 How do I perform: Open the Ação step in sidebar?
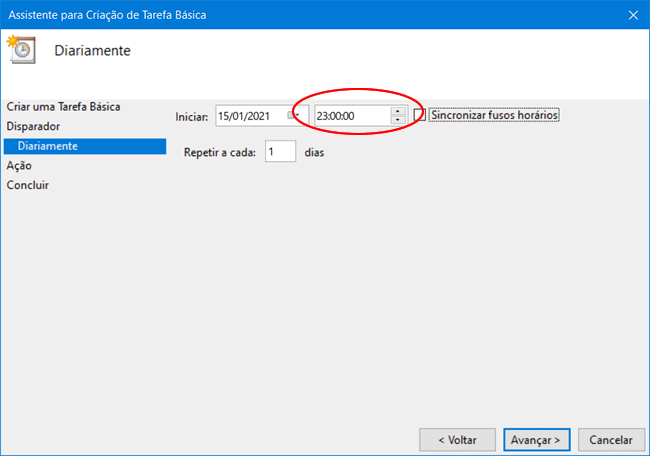tap(20, 166)
